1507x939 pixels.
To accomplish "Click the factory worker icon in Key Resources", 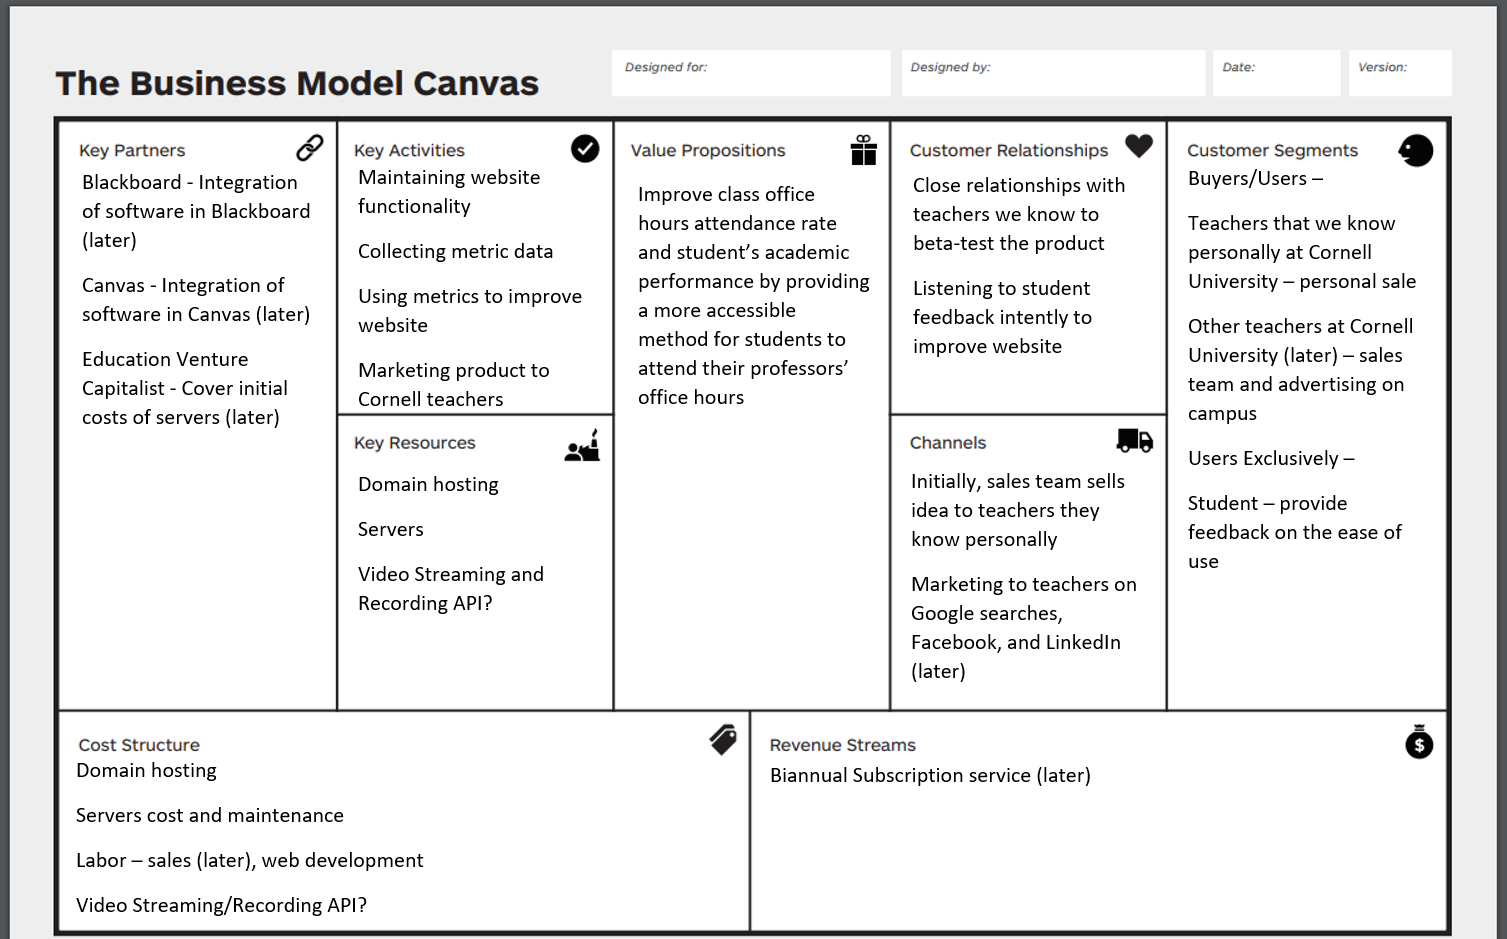I will [582, 446].
